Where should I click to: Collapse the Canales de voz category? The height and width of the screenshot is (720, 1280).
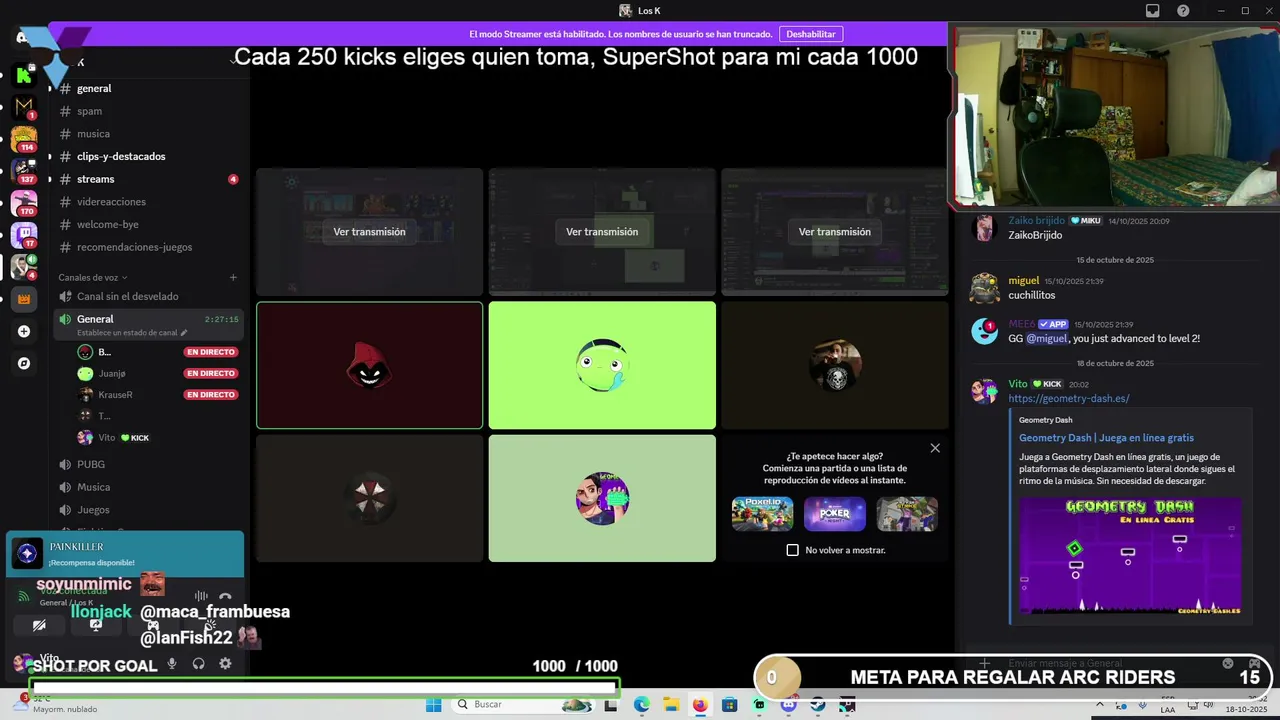[x=93, y=277]
